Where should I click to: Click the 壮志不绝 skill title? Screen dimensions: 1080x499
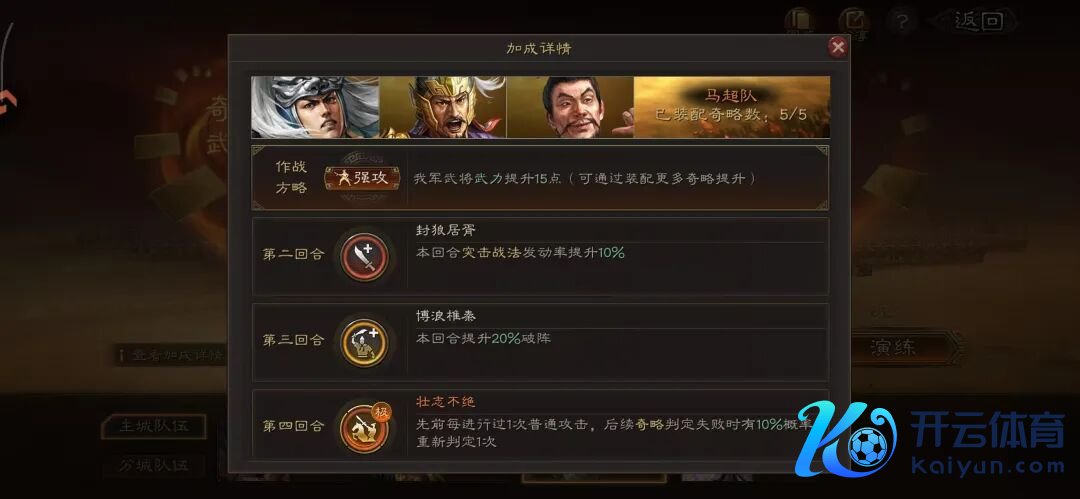[446, 402]
